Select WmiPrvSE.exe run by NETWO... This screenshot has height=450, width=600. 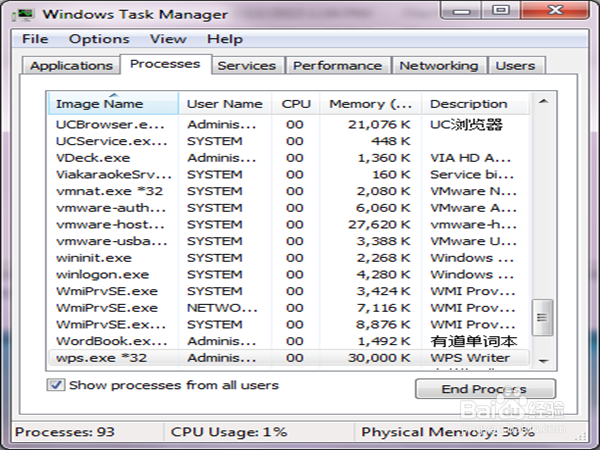(289, 308)
